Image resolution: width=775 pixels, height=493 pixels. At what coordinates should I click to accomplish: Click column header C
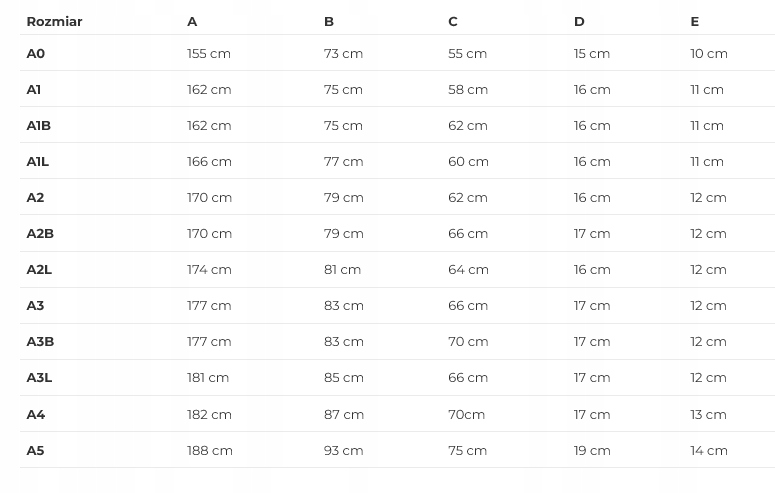pyautogui.click(x=453, y=21)
